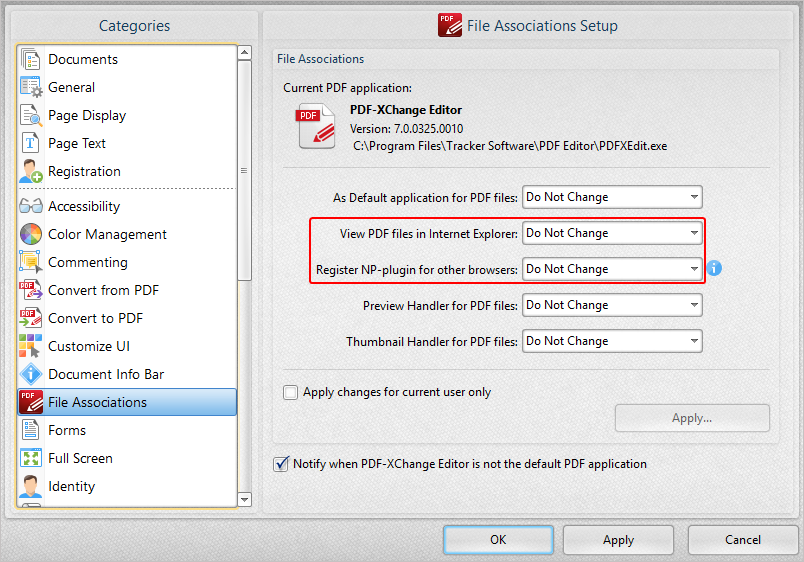Click the Convert from PDF icon
The height and width of the screenshot is (562, 804).
click(x=31, y=290)
